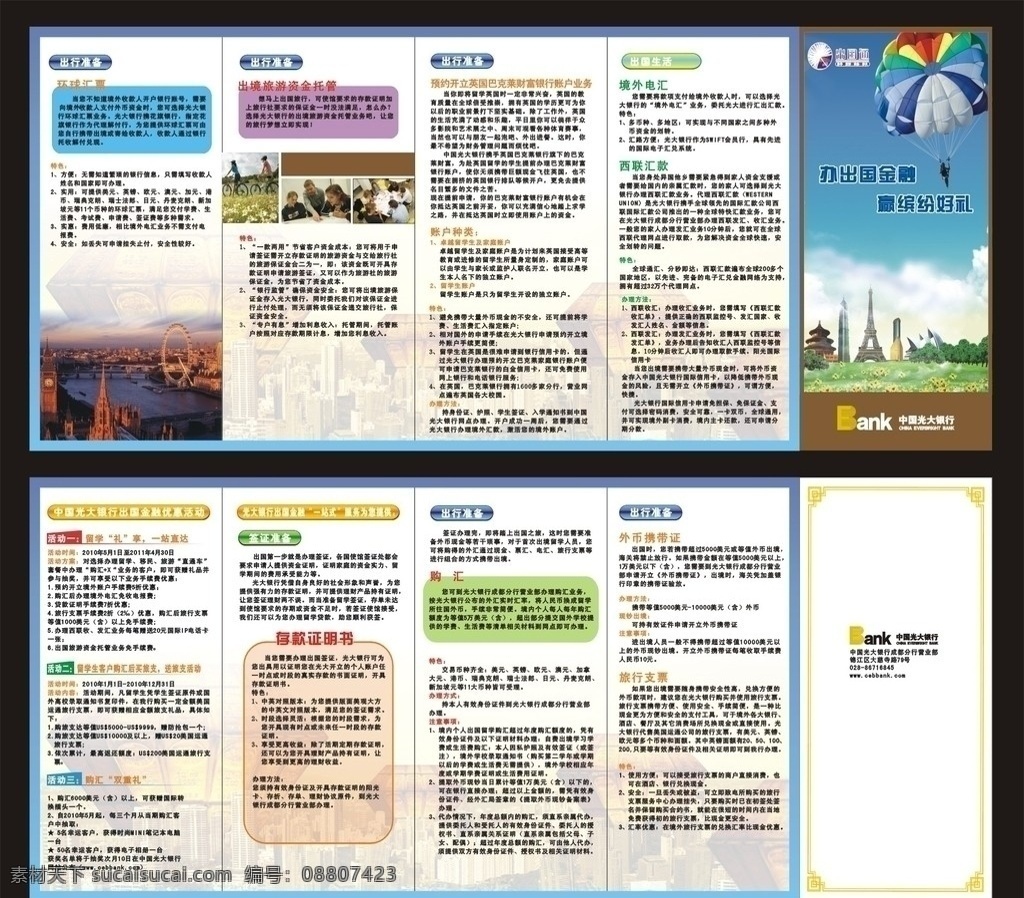Click the green rounded text box under 购汇
1024x898 pixels.
(511, 609)
